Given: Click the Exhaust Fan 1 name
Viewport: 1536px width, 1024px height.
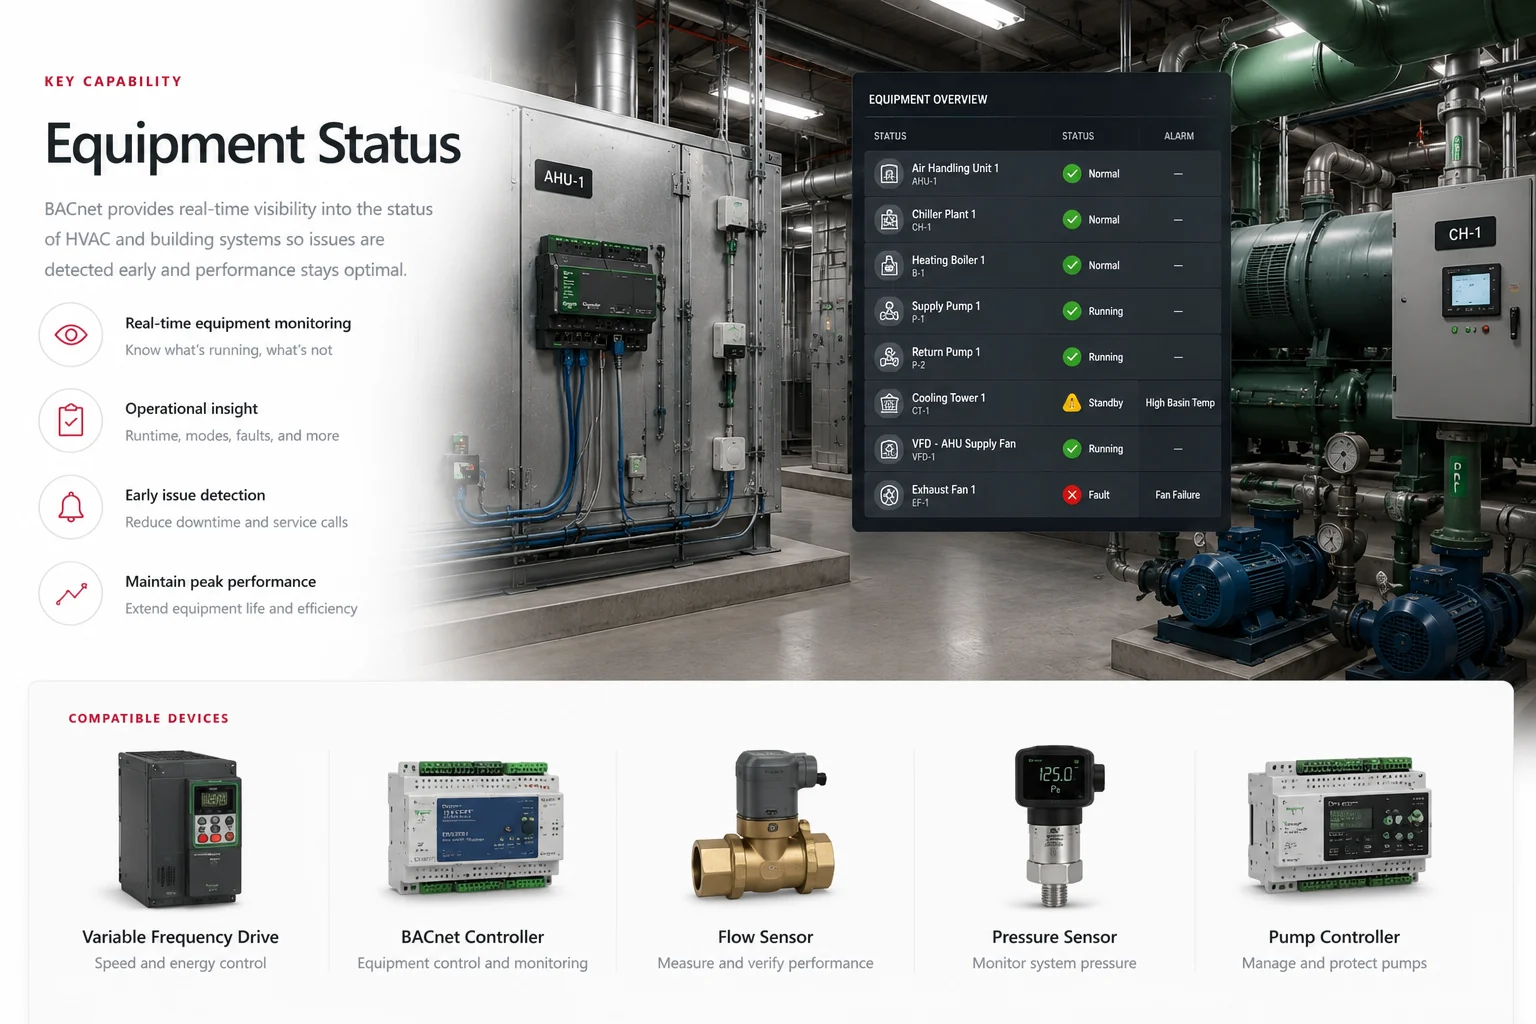Looking at the screenshot, I should point(943,490).
